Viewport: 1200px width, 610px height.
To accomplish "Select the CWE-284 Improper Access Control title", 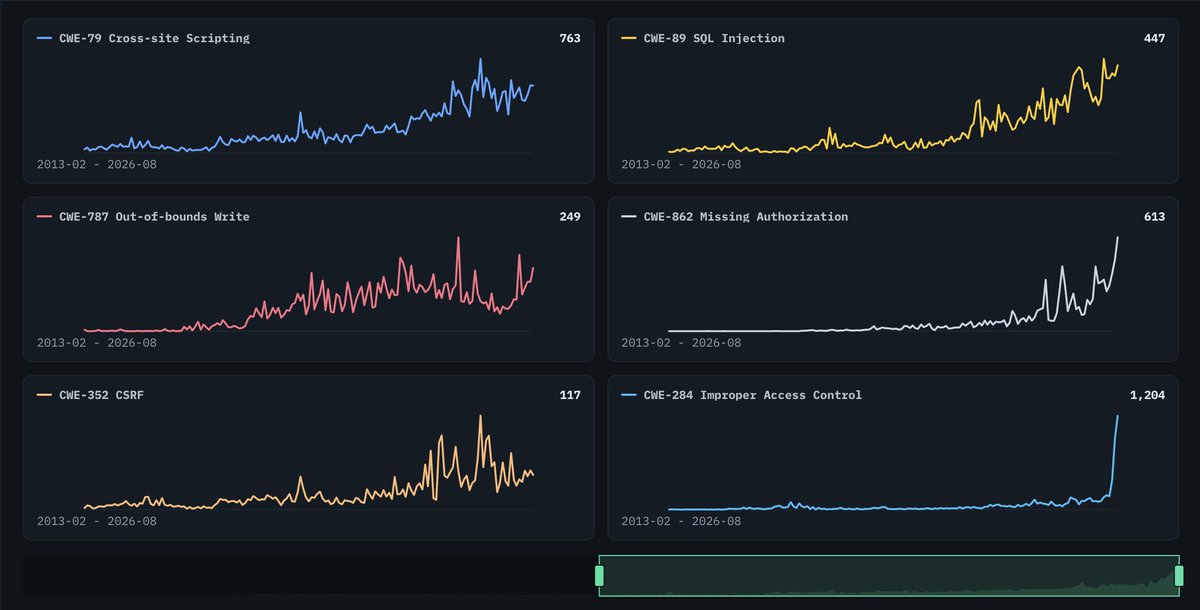I will [x=752, y=395].
